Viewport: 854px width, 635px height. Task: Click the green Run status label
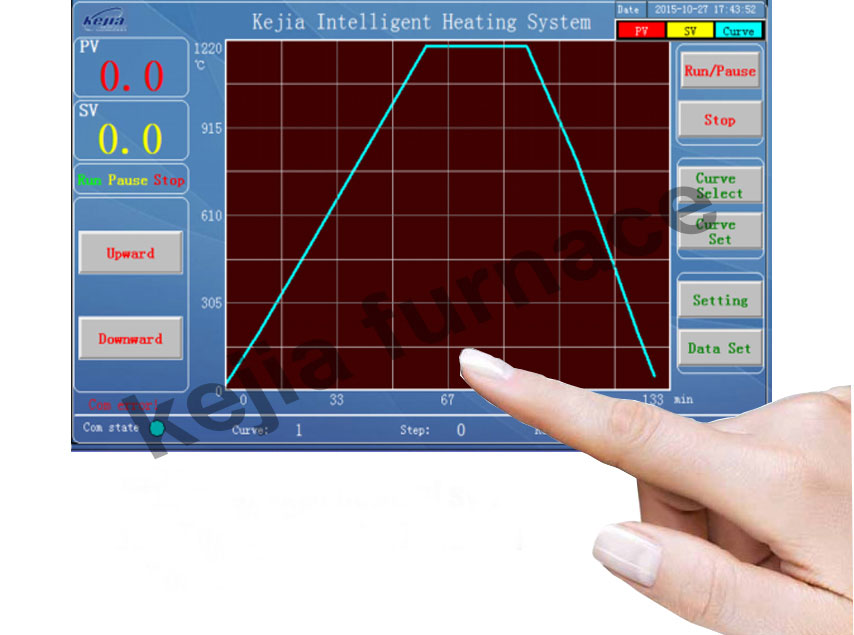click(x=89, y=180)
